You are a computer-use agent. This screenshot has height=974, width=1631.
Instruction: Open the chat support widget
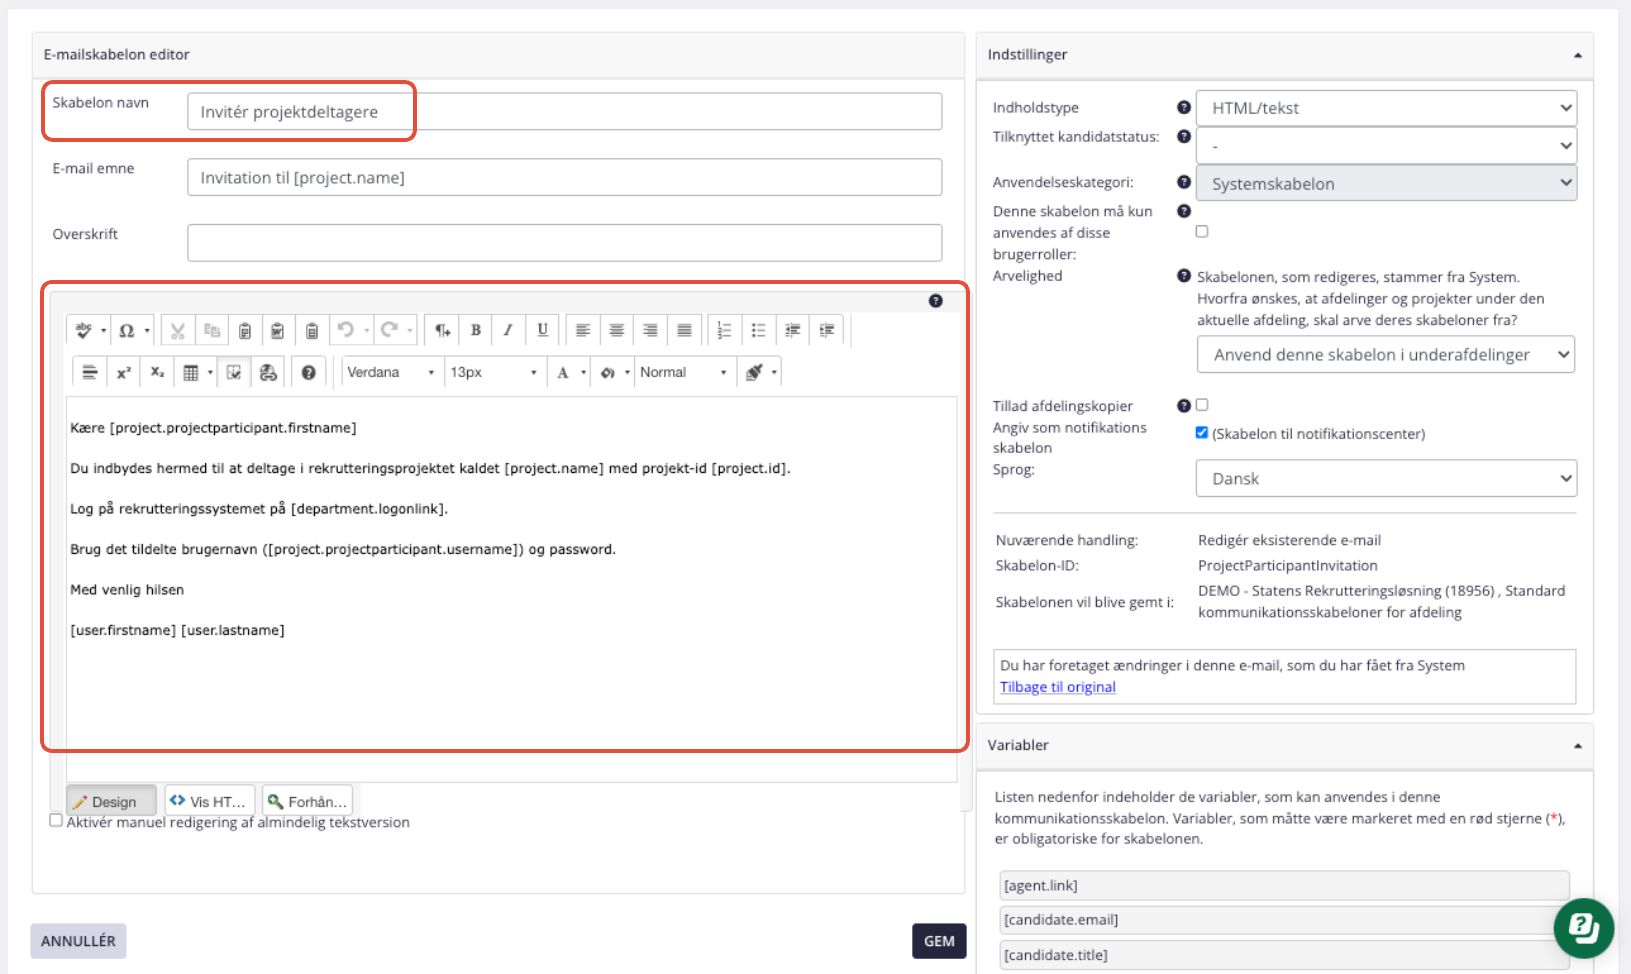coord(1584,928)
